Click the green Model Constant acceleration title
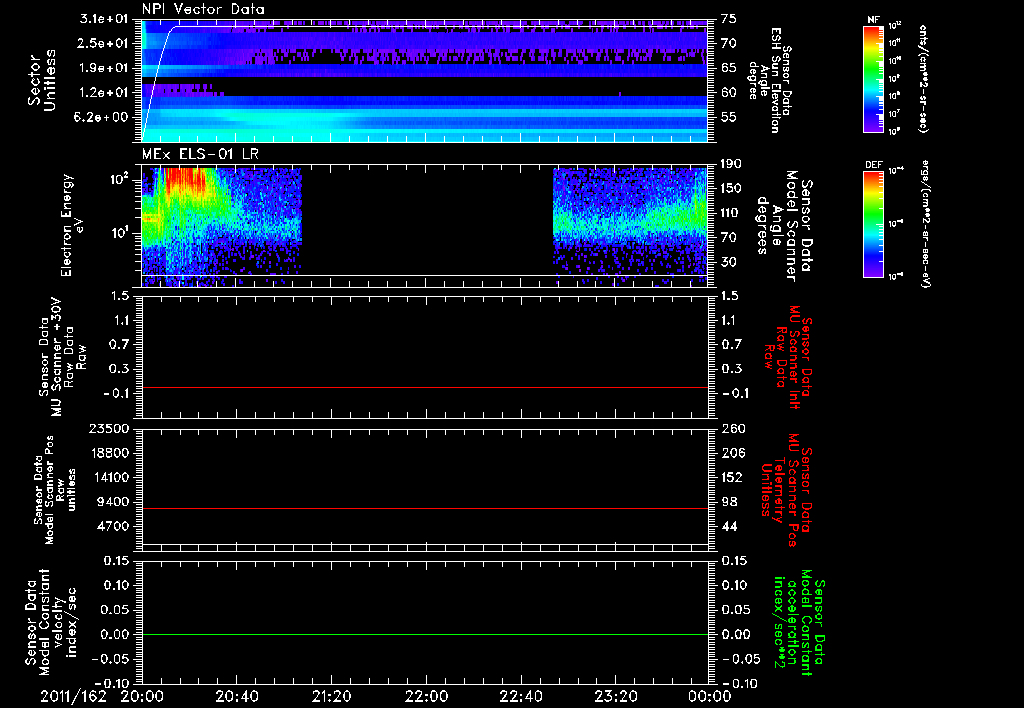1024x708 pixels. coord(799,622)
